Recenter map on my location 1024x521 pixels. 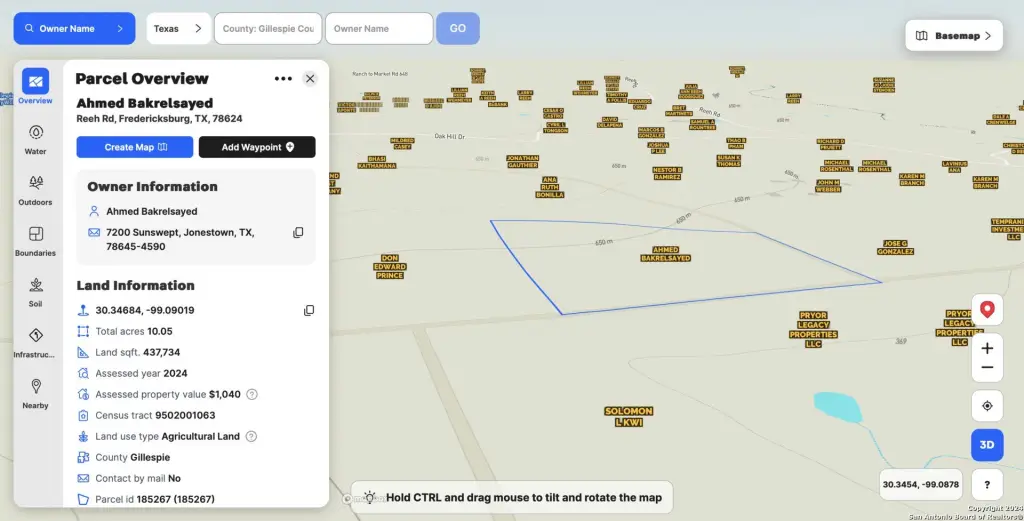(x=987, y=406)
